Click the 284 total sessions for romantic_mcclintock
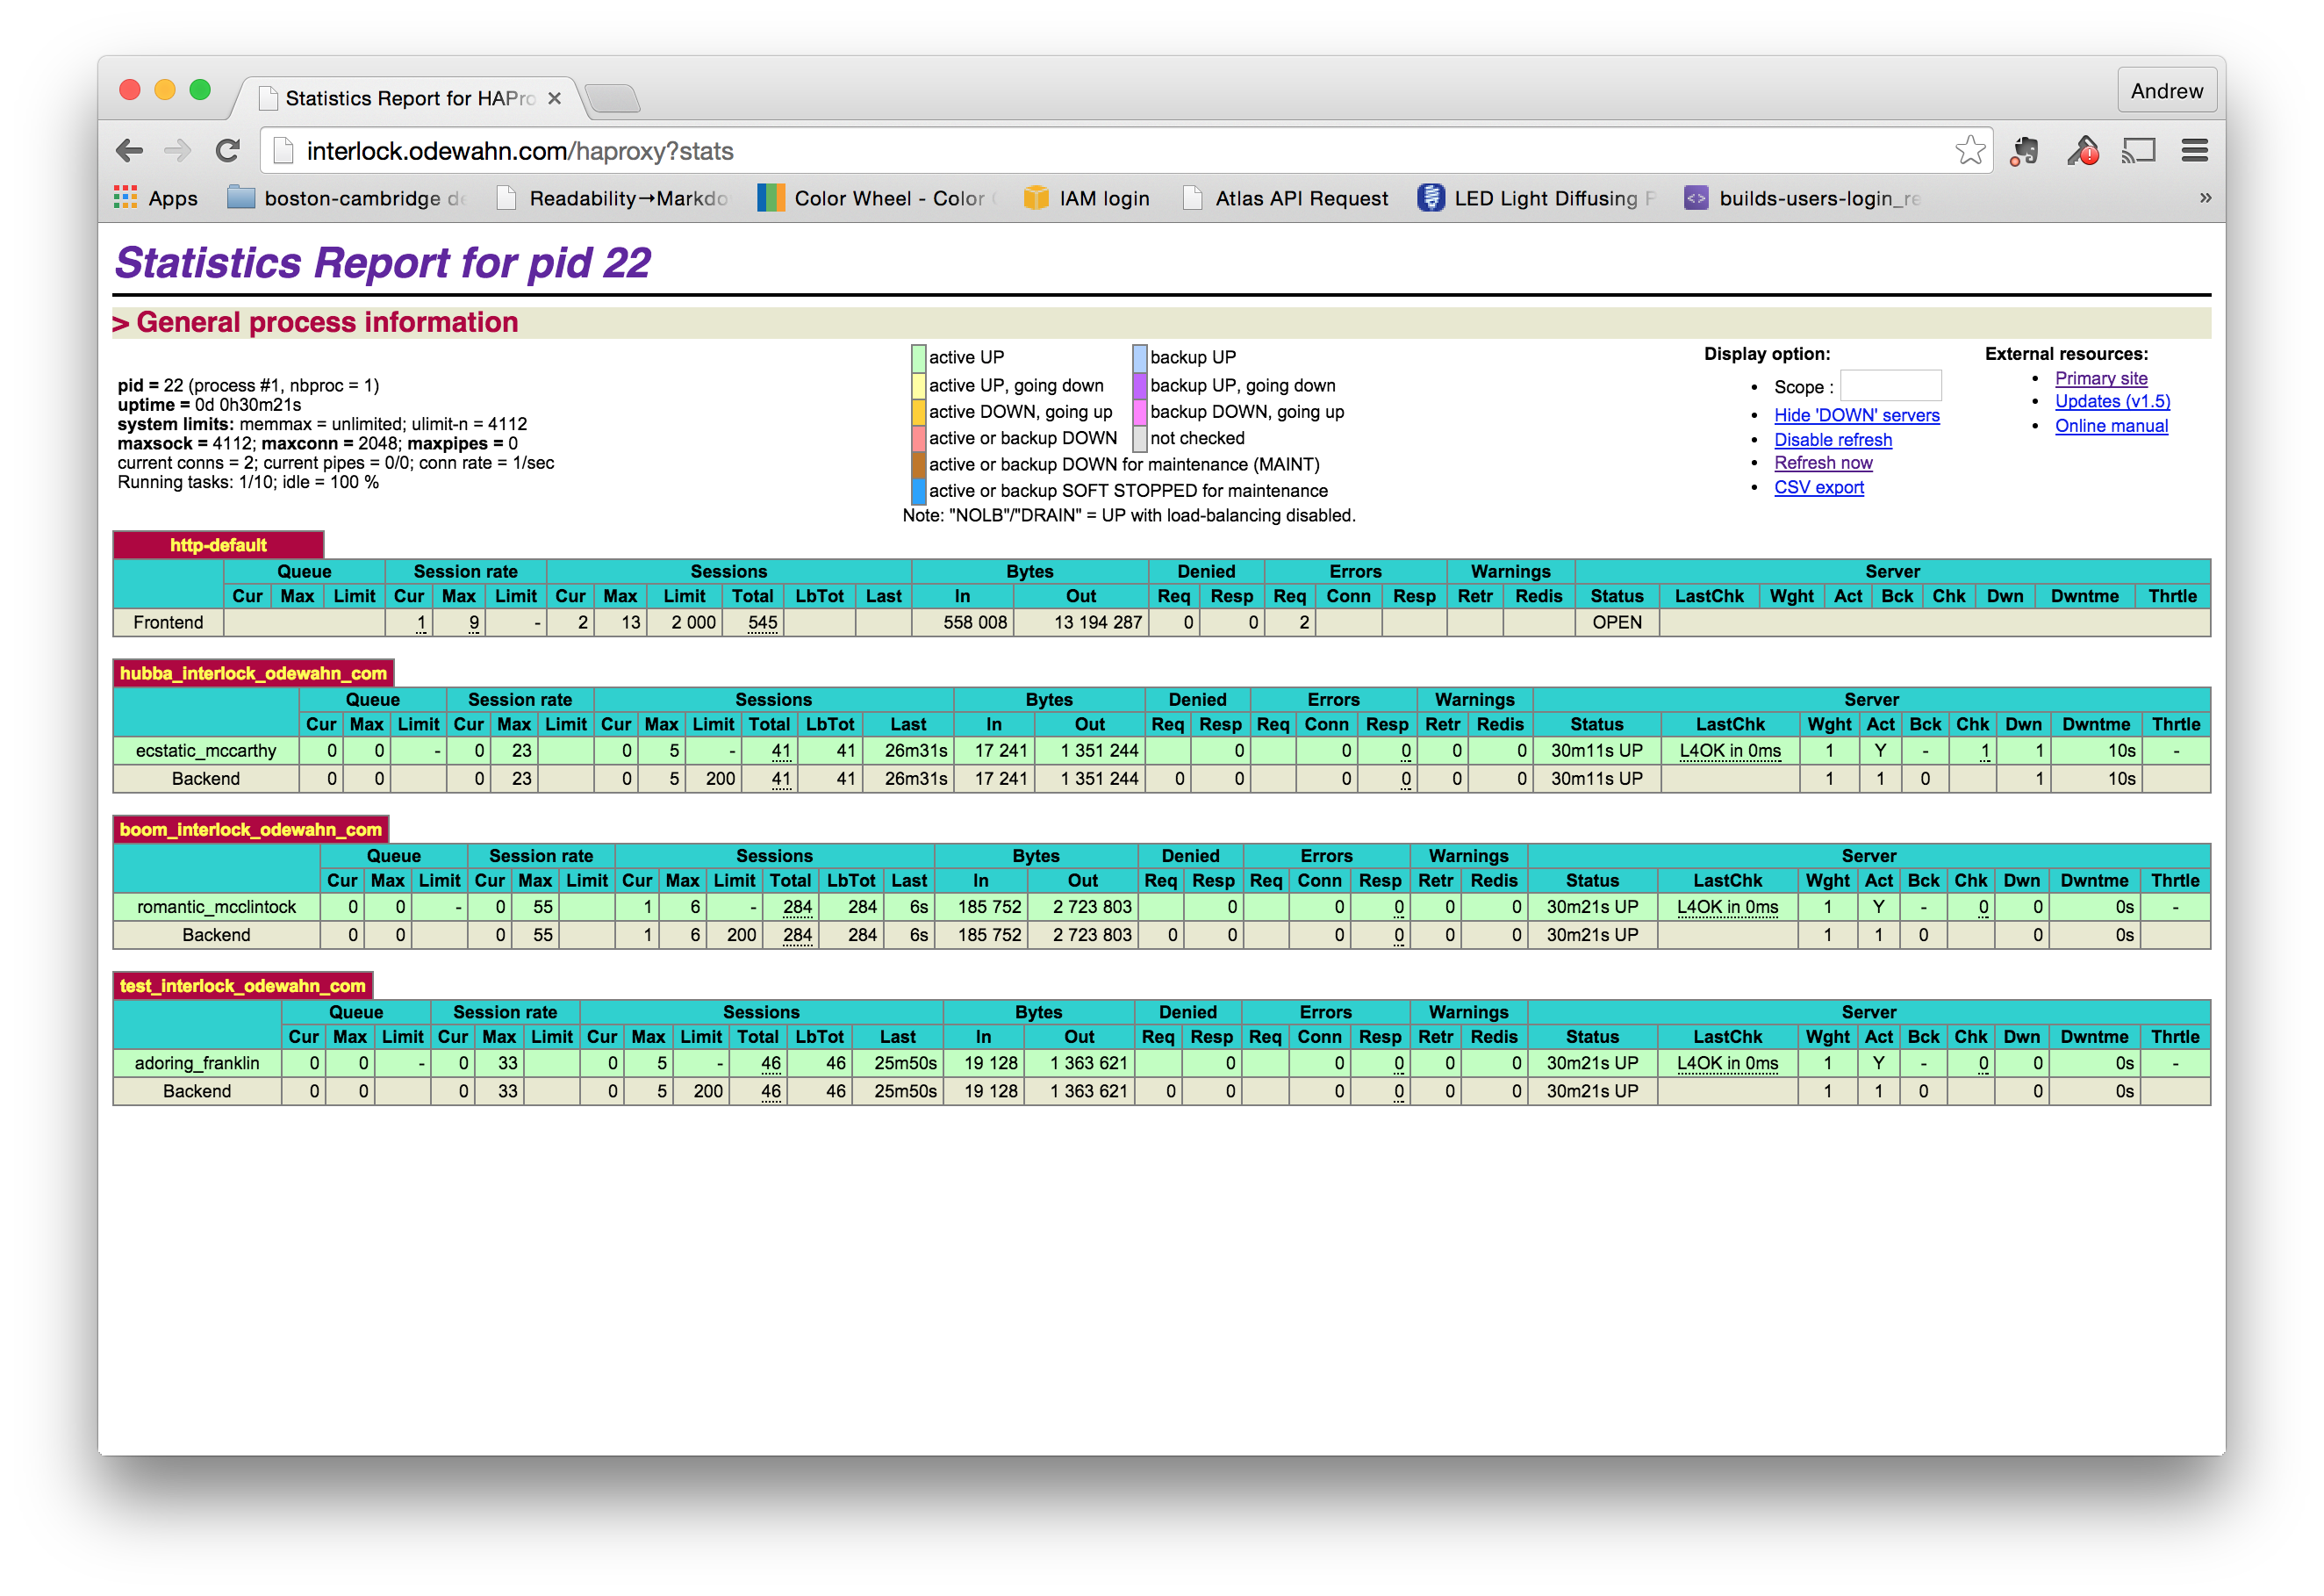The height and width of the screenshot is (1596, 2324). click(x=797, y=906)
